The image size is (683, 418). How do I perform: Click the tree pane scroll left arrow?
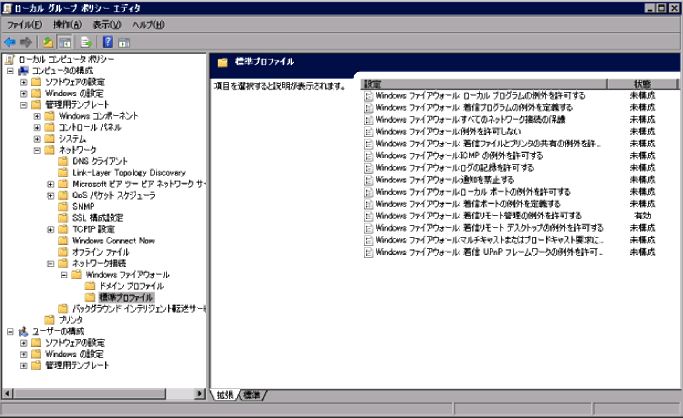tap(7, 394)
